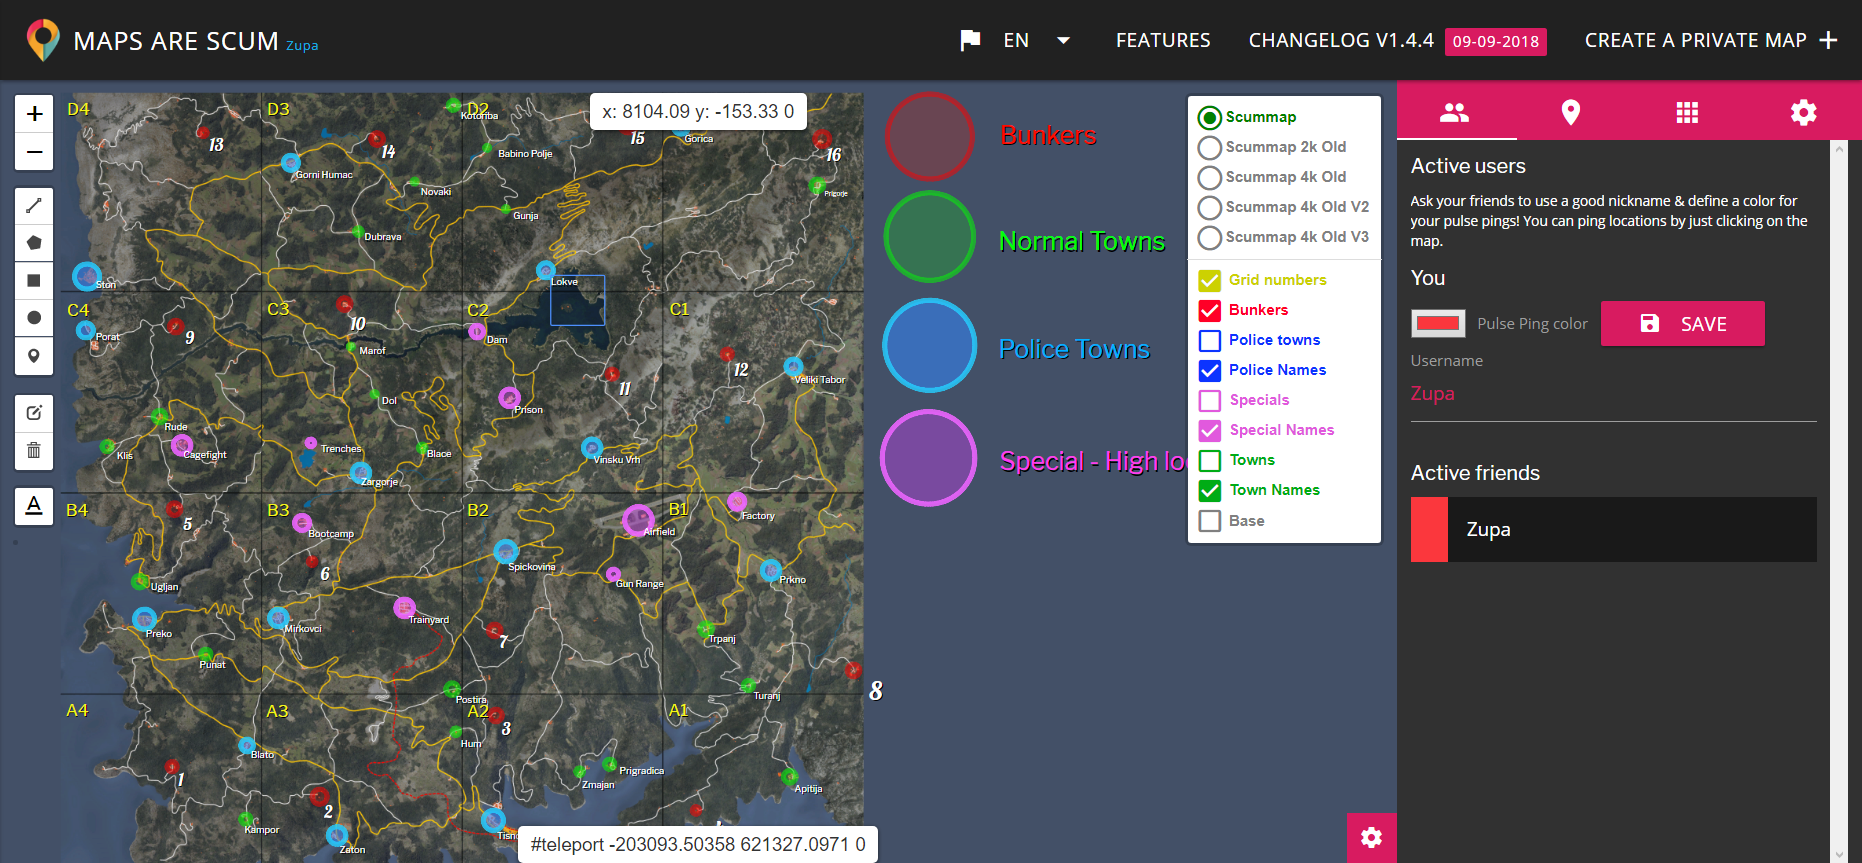Viewport: 1862px width, 863px height.
Task: Select the draw polygon tool
Action: (34, 243)
